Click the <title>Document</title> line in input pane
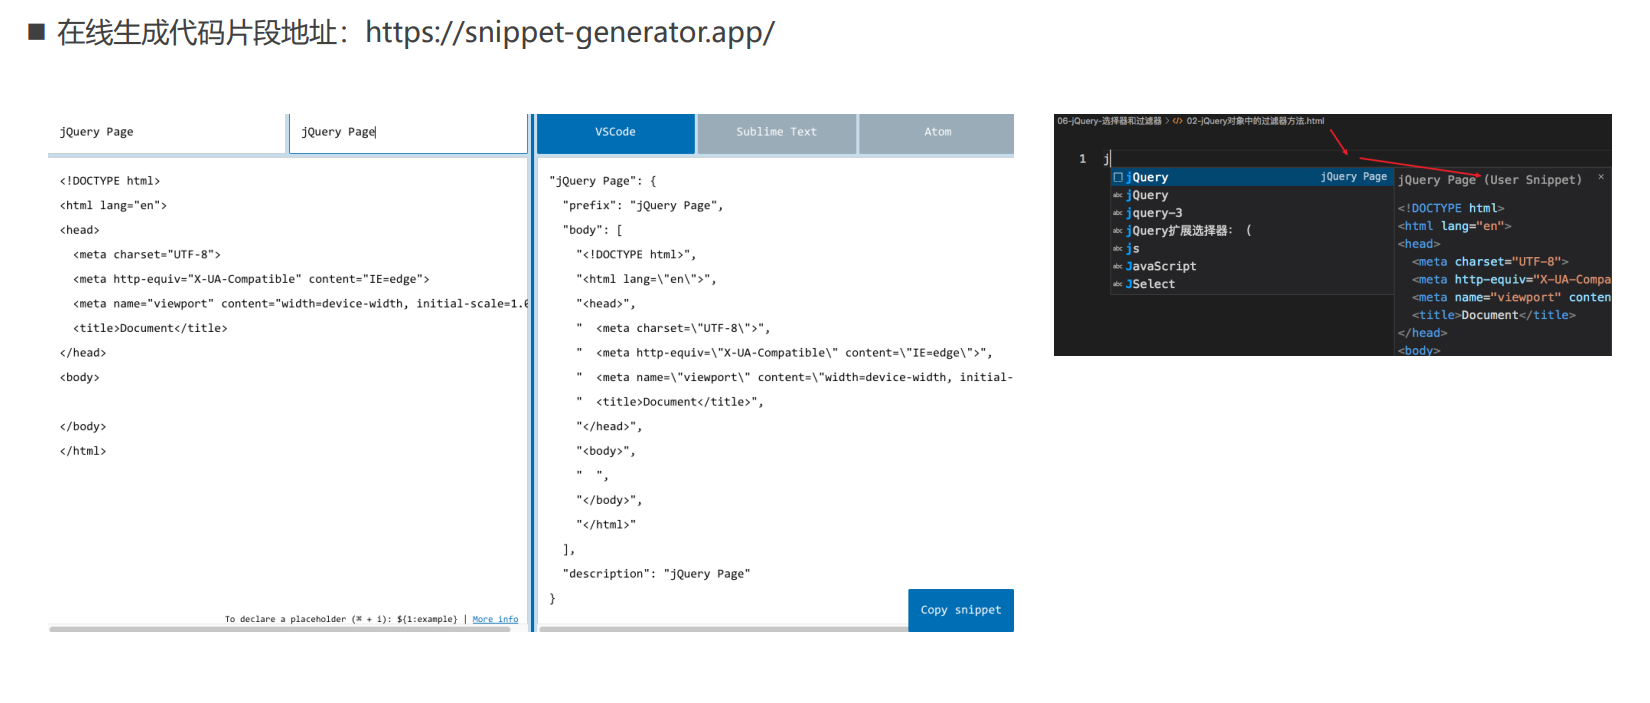The height and width of the screenshot is (703, 1650). [150, 328]
